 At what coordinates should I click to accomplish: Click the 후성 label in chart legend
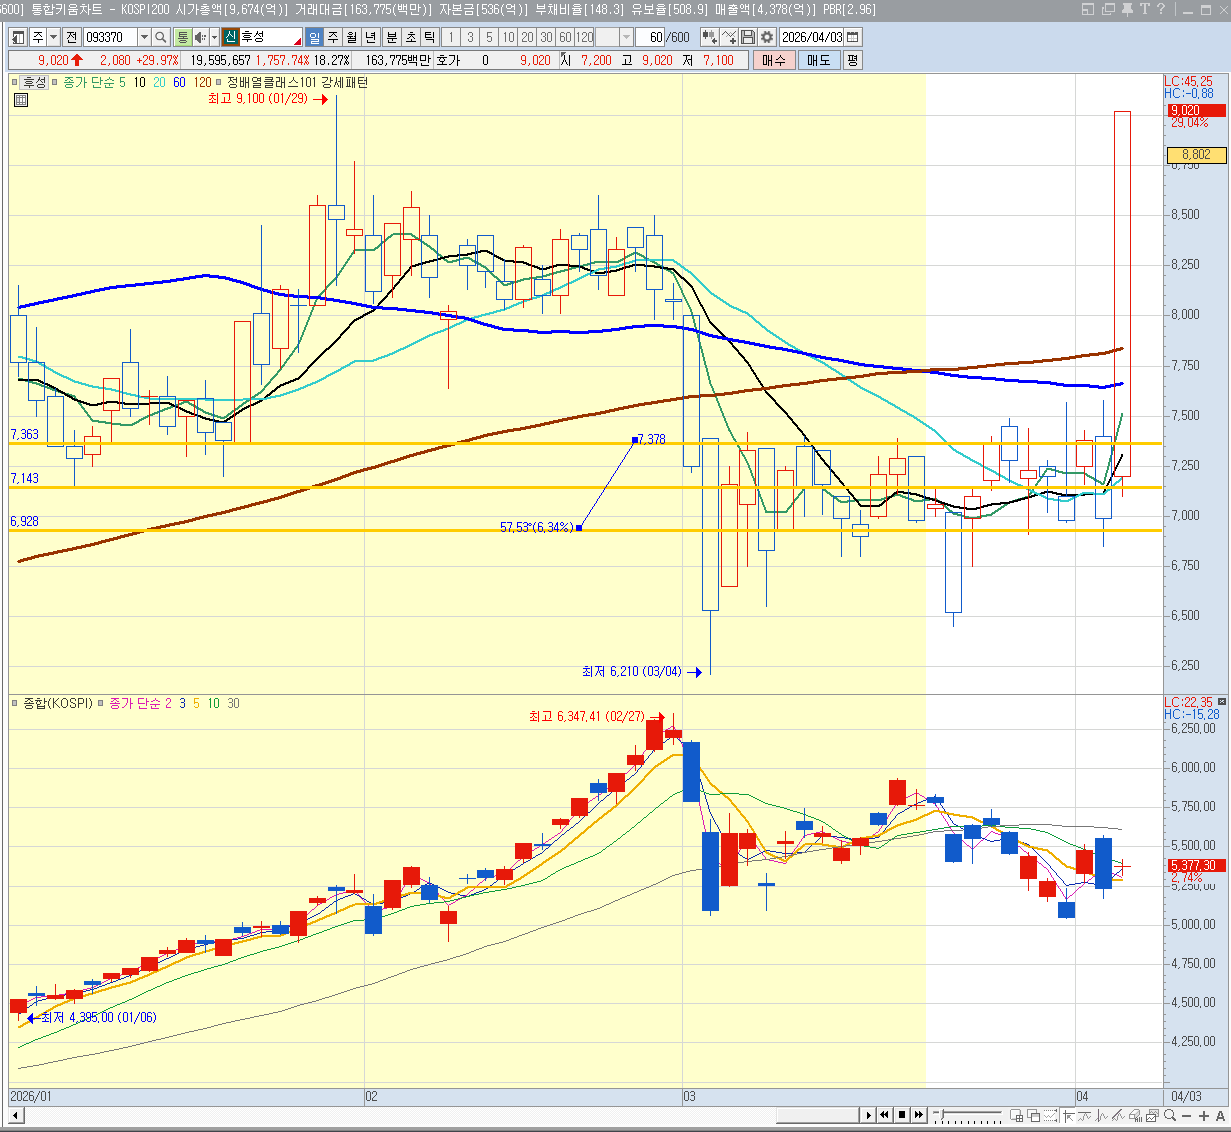pos(35,82)
